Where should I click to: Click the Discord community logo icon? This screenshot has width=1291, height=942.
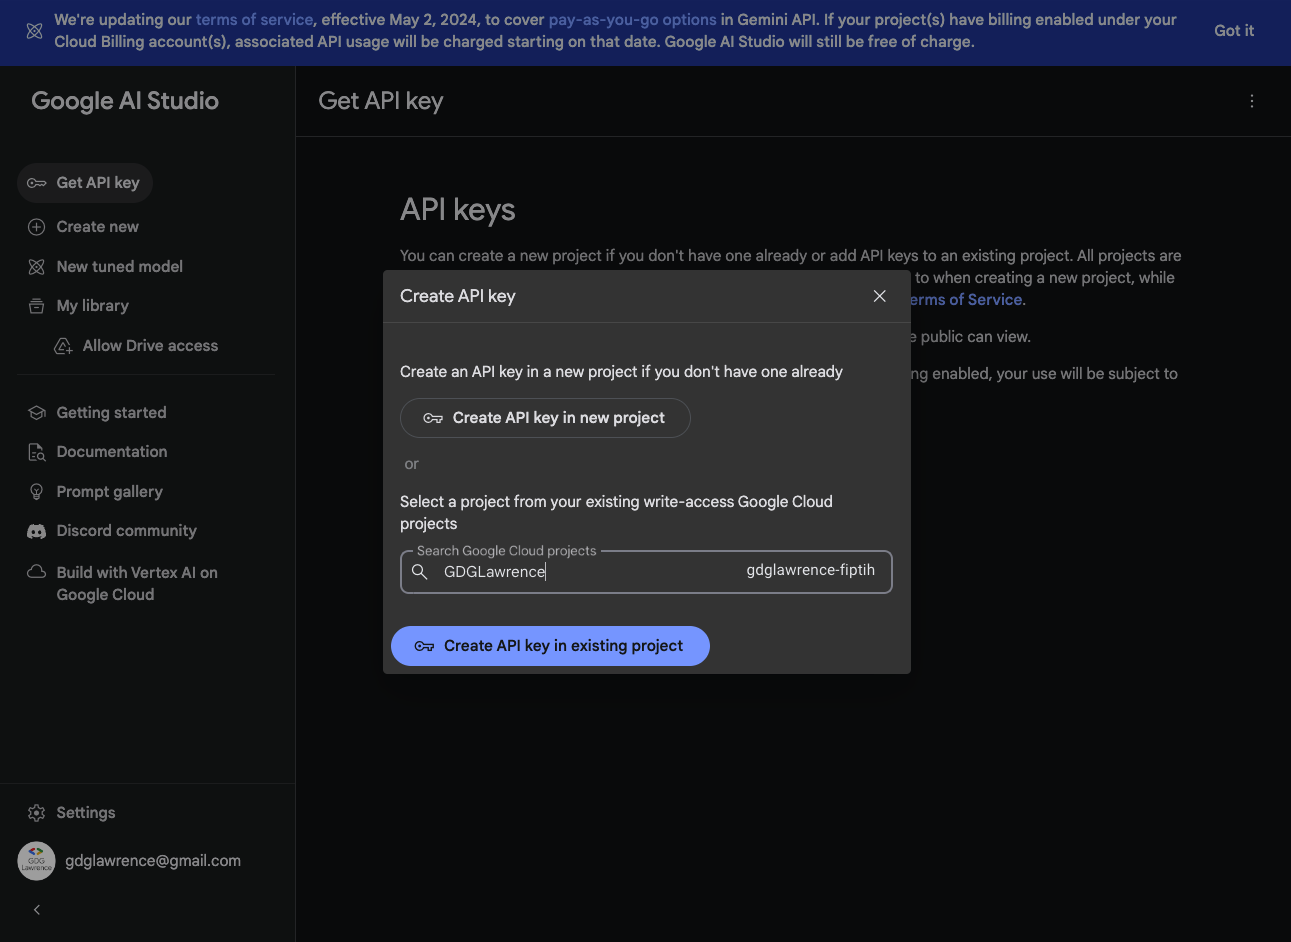[37, 531]
